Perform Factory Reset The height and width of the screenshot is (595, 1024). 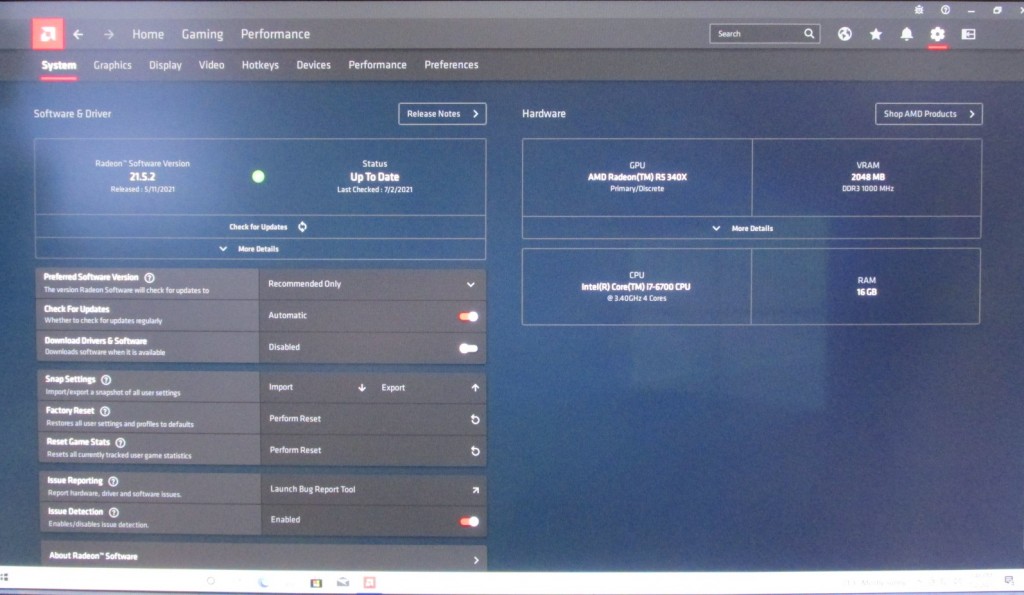[x=373, y=419]
